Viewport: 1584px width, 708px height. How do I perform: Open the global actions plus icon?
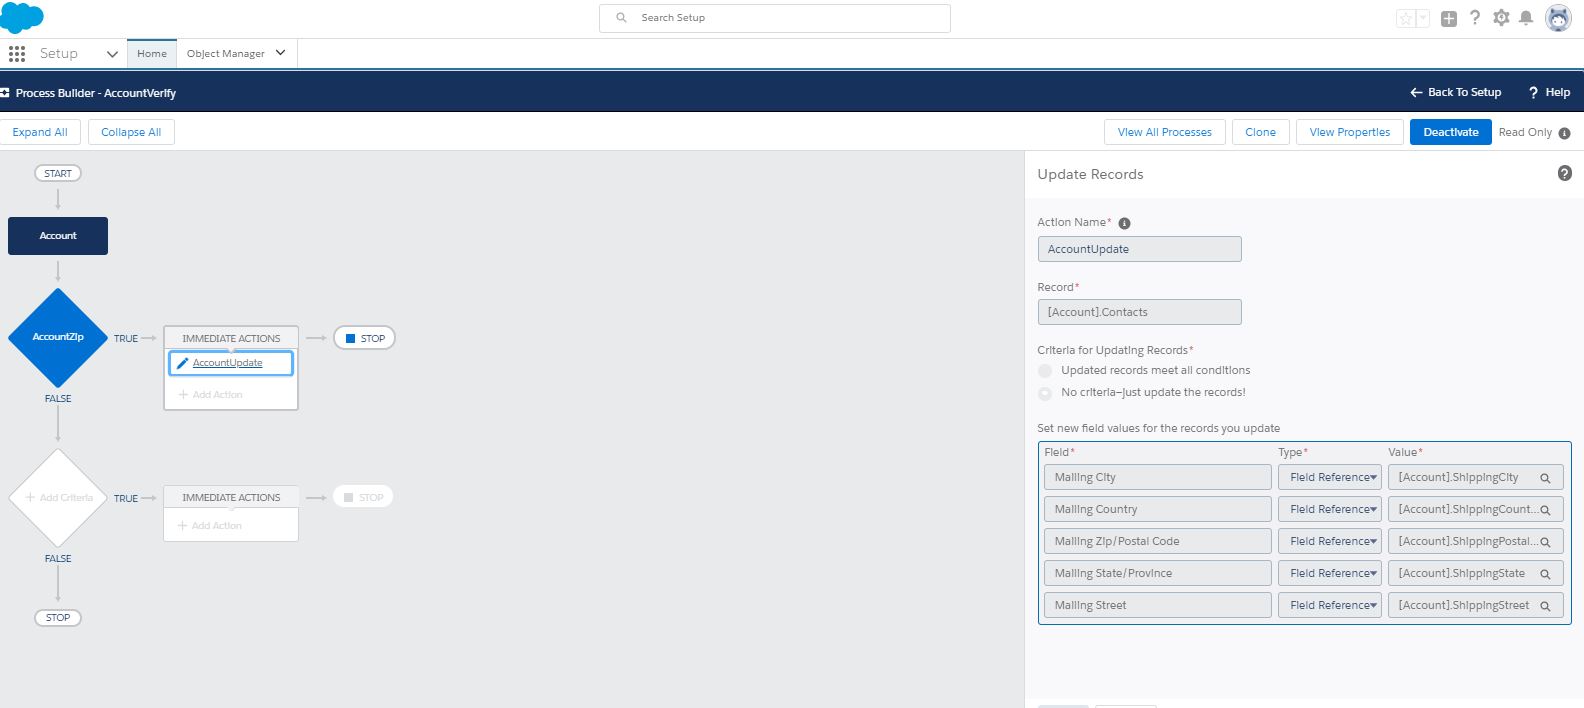coord(1449,18)
